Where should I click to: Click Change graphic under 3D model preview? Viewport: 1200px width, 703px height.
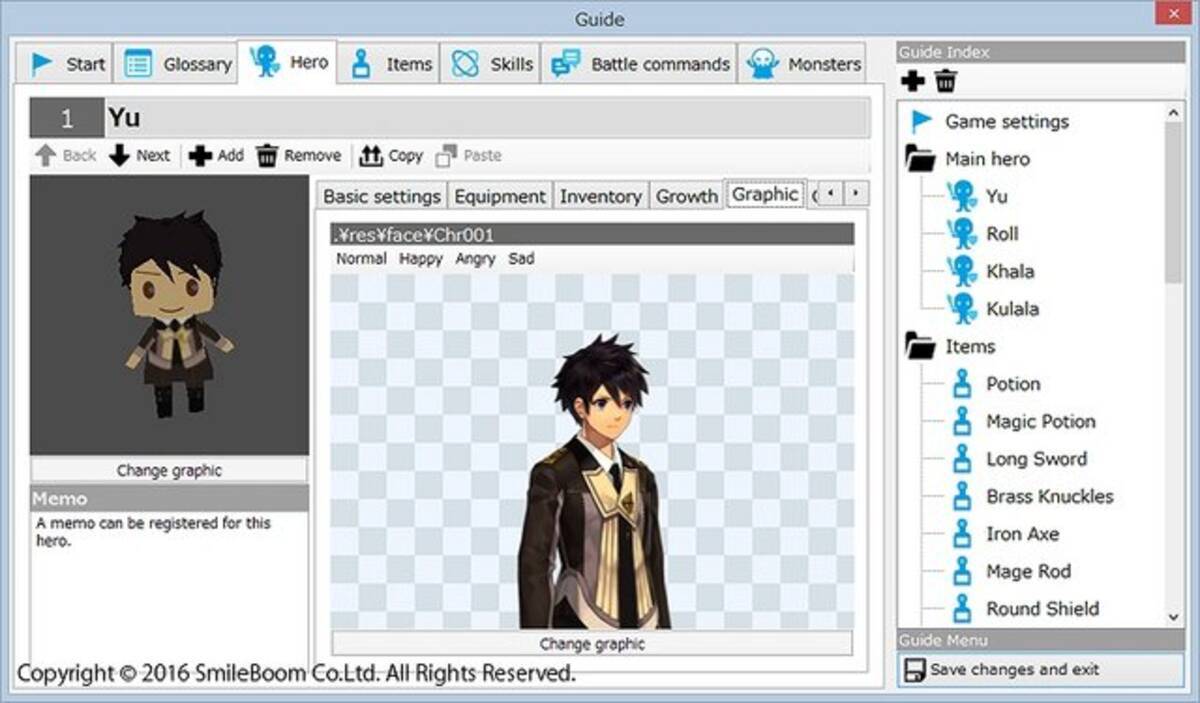[169, 470]
